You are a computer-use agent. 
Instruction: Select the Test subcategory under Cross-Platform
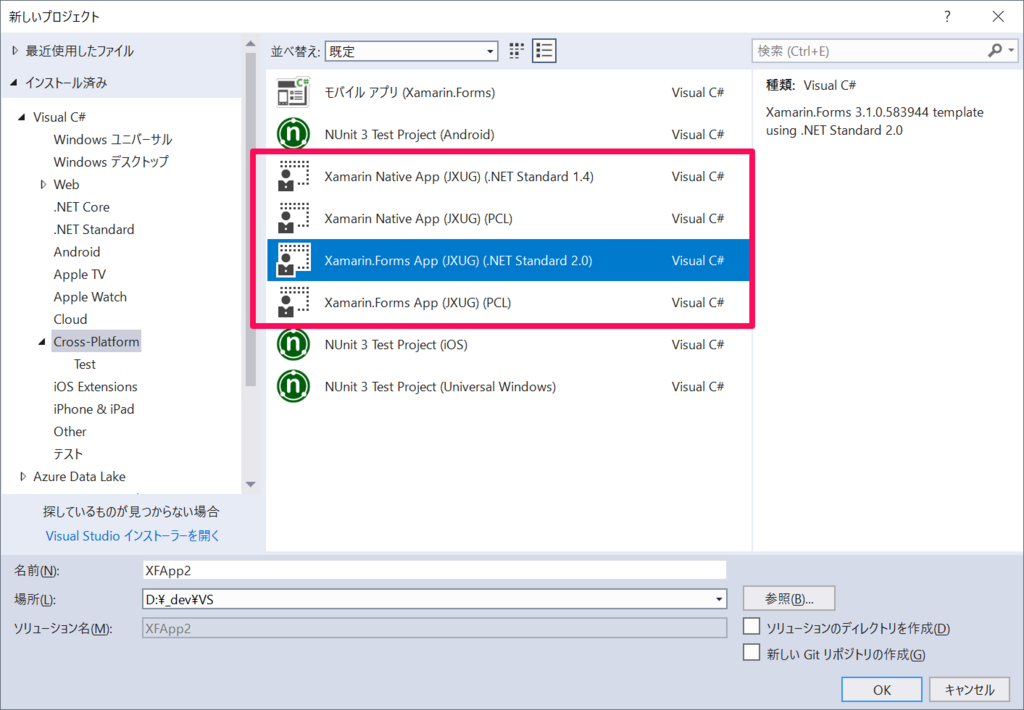84,364
